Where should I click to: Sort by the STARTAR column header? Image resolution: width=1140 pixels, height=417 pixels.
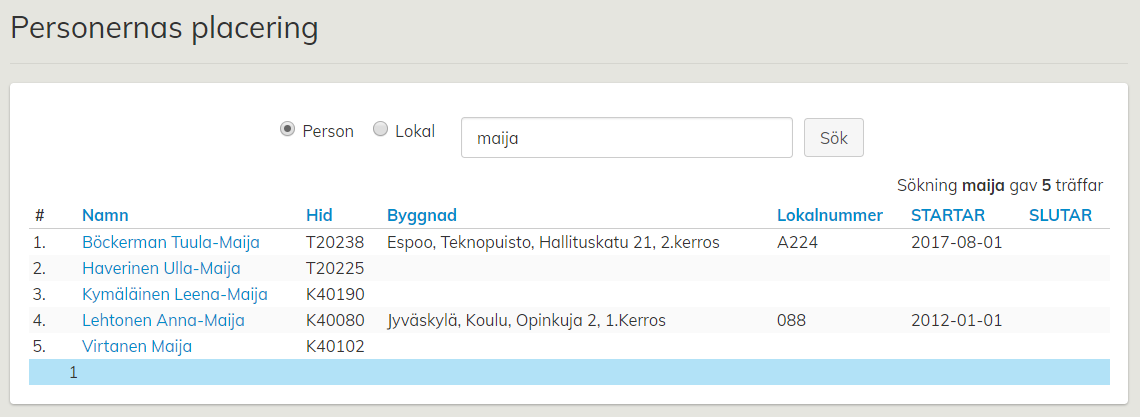(947, 215)
